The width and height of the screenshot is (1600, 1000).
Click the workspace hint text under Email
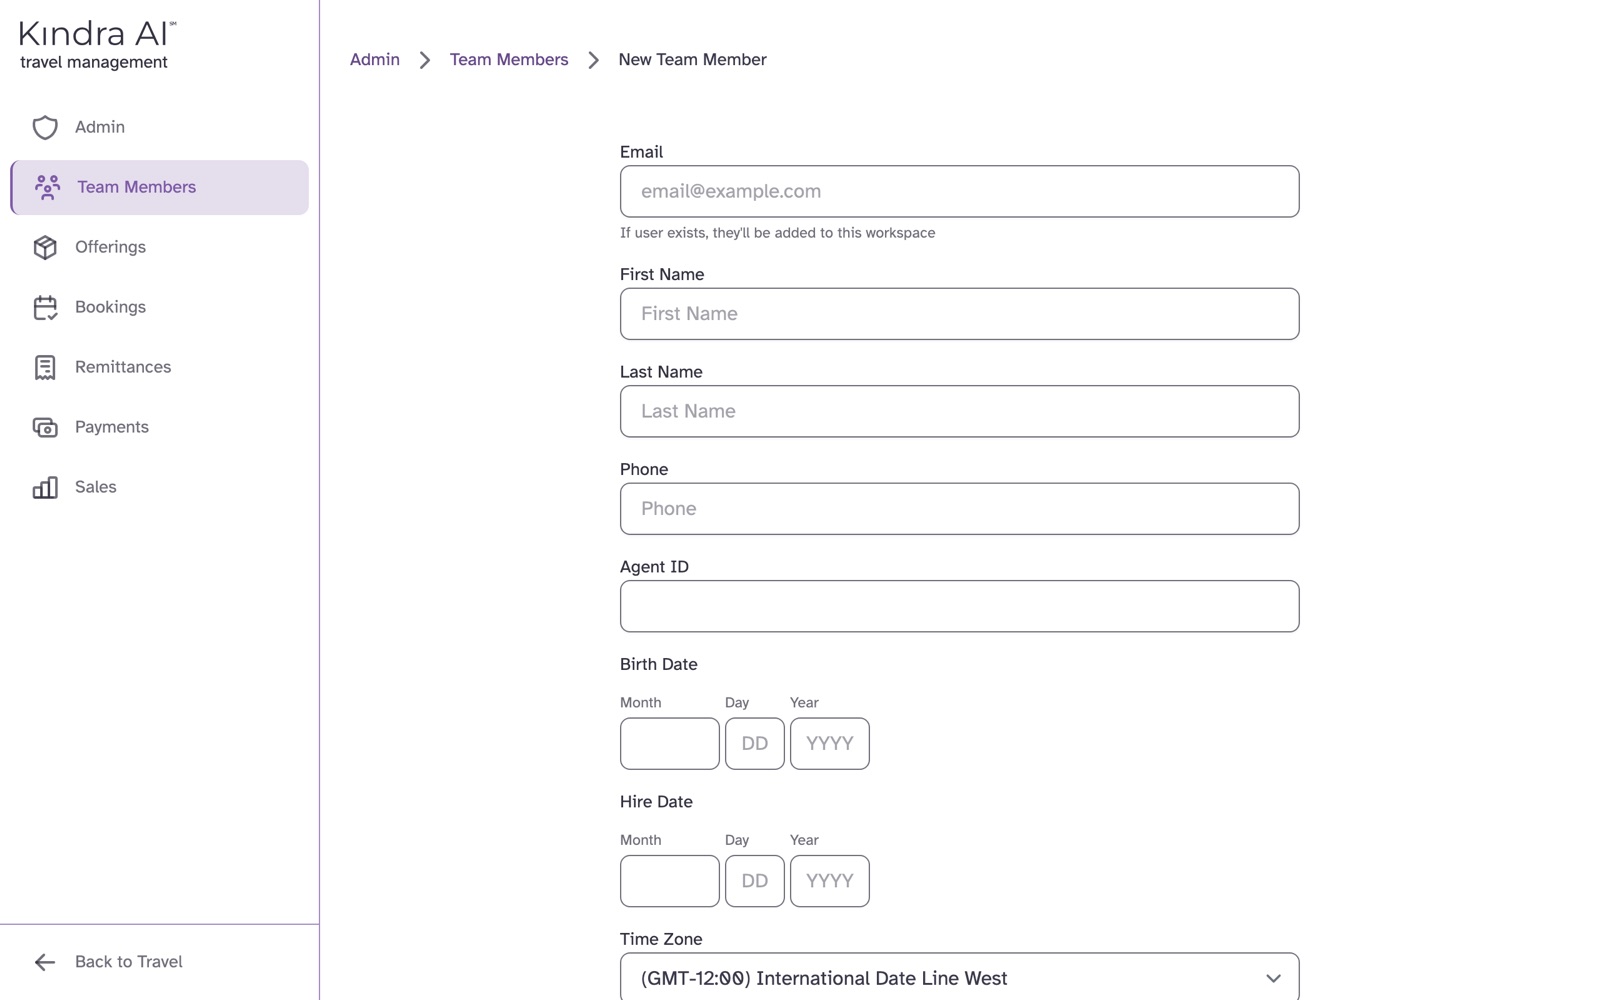(777, 233)
